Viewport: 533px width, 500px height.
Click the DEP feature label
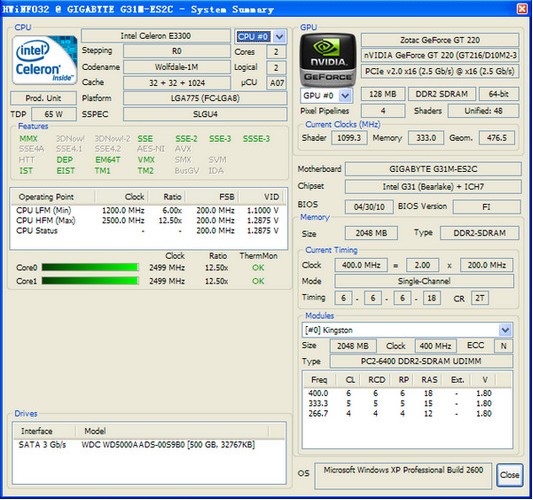click(65, 160)
